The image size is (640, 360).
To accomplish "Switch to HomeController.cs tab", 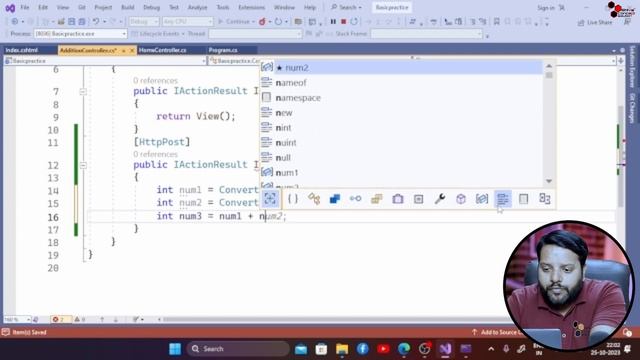I will (x=162, y=50).
